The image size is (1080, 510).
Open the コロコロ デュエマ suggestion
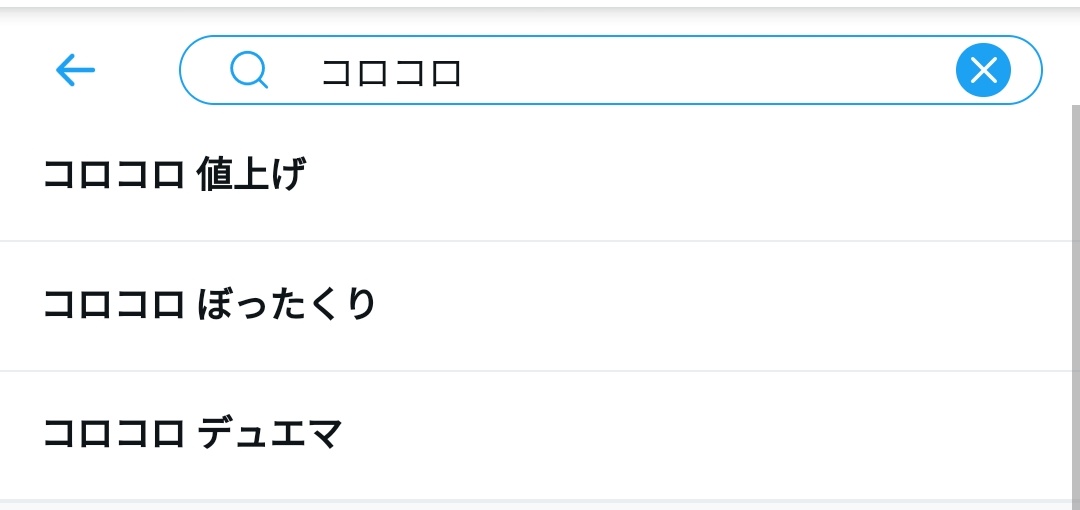pyautogui.click(x=193, y=435)
